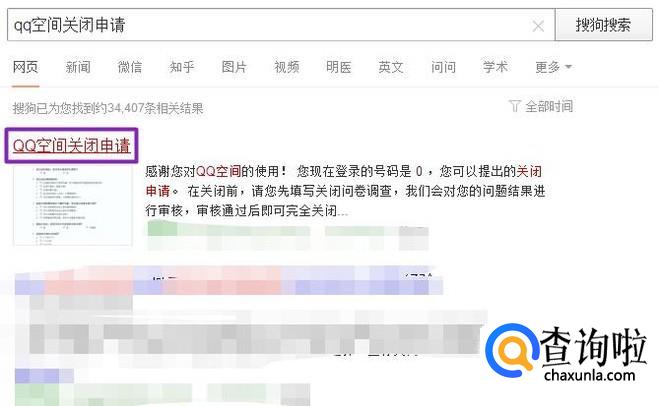Click the 搜狗搜索 search button
Image resolution: width=659 pixels, height=406 pixels.
tap(604, 25)
